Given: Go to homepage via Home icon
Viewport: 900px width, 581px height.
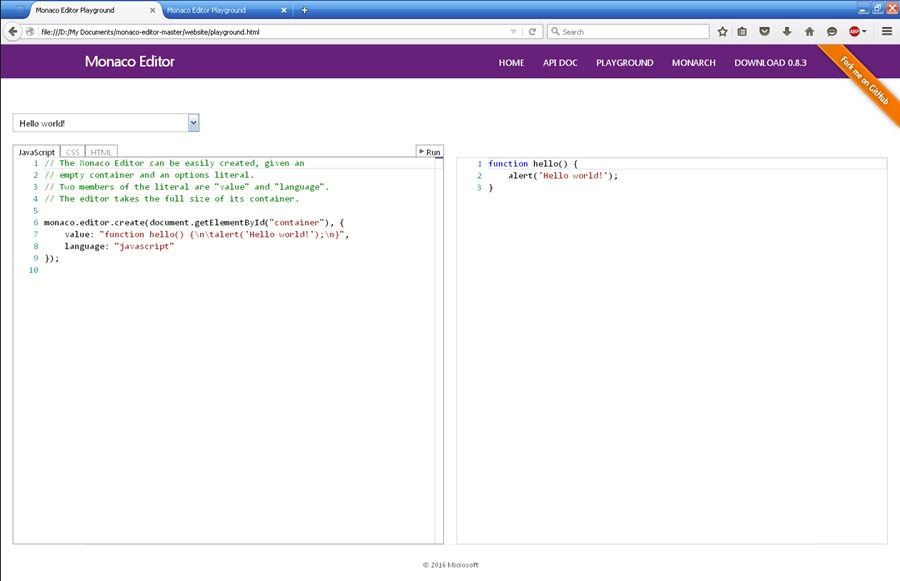Looking at the screenshot, I should click(810, 31).
